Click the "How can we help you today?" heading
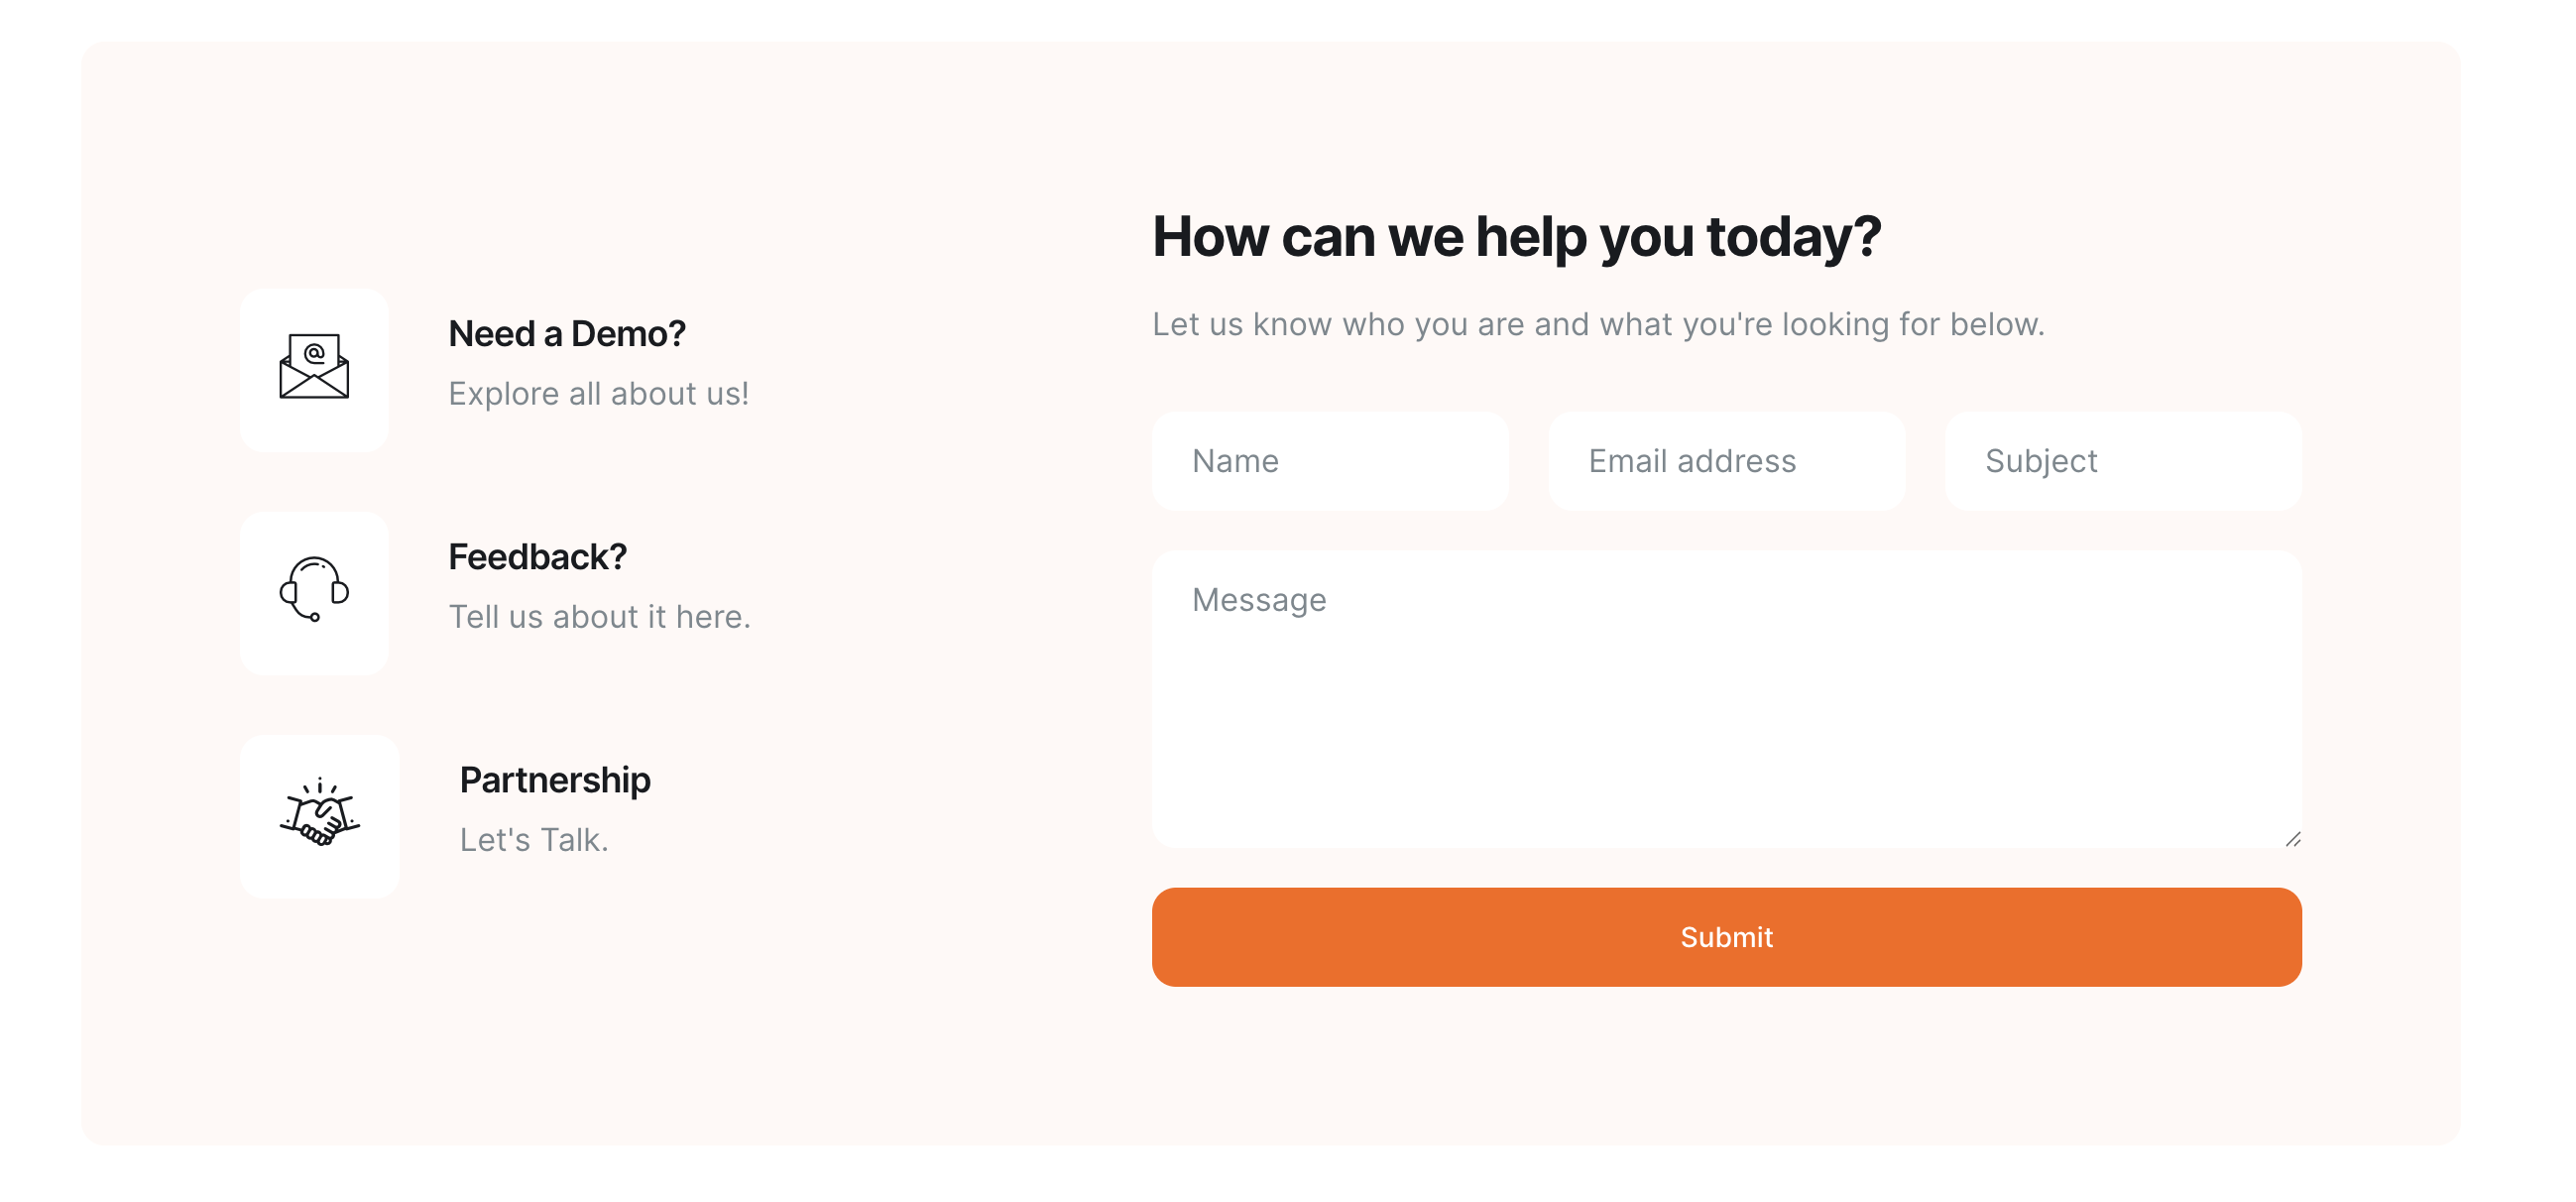The width and height of the screenshot is (2576, 1202). tap(1516, 237)
